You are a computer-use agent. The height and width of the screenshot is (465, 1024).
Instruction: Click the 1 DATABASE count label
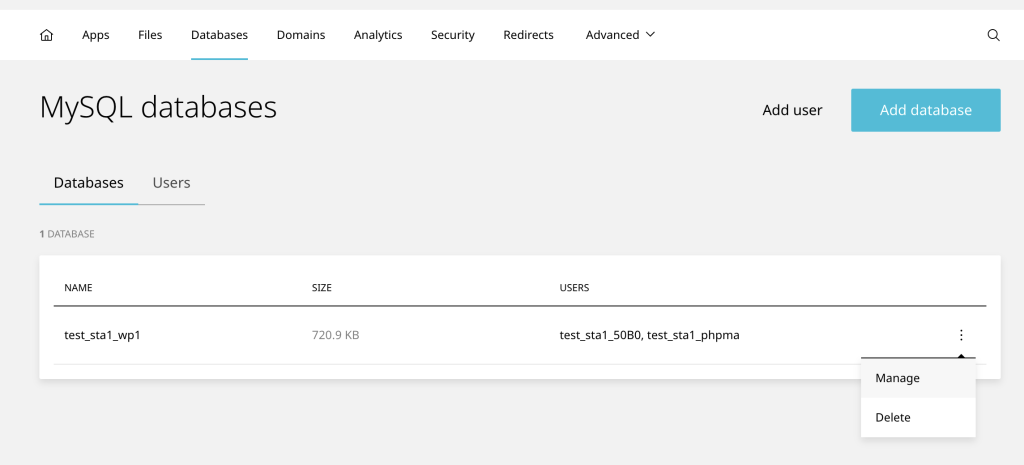pos(67,234)
